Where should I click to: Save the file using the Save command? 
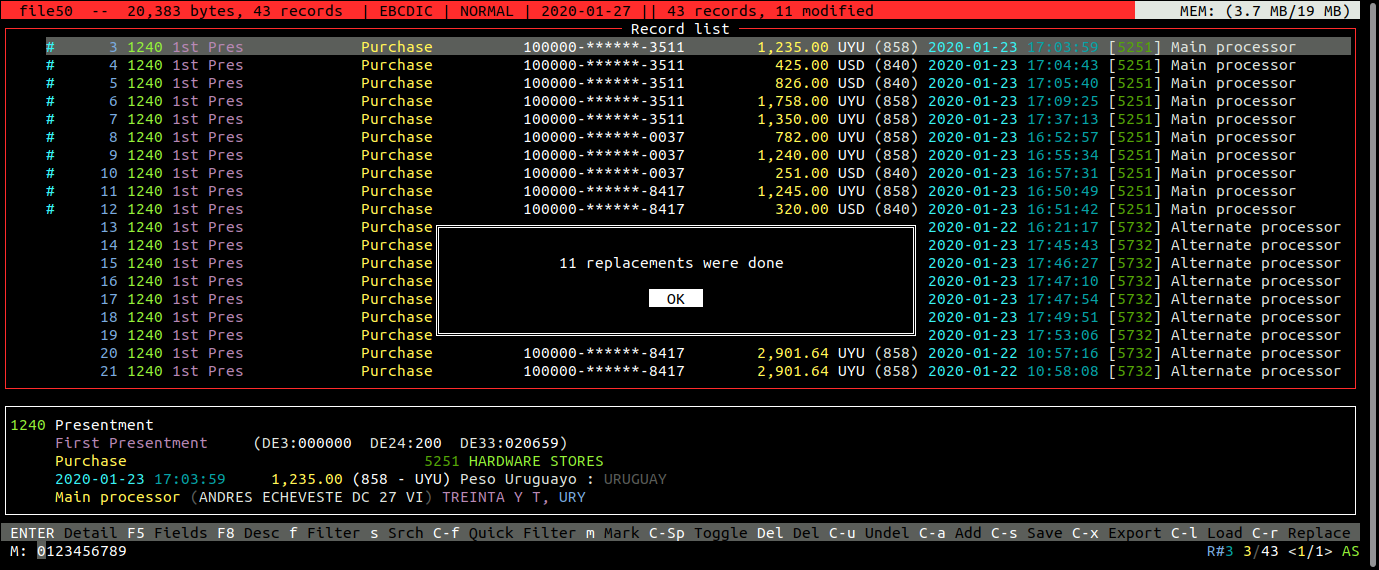point(1044,533)
